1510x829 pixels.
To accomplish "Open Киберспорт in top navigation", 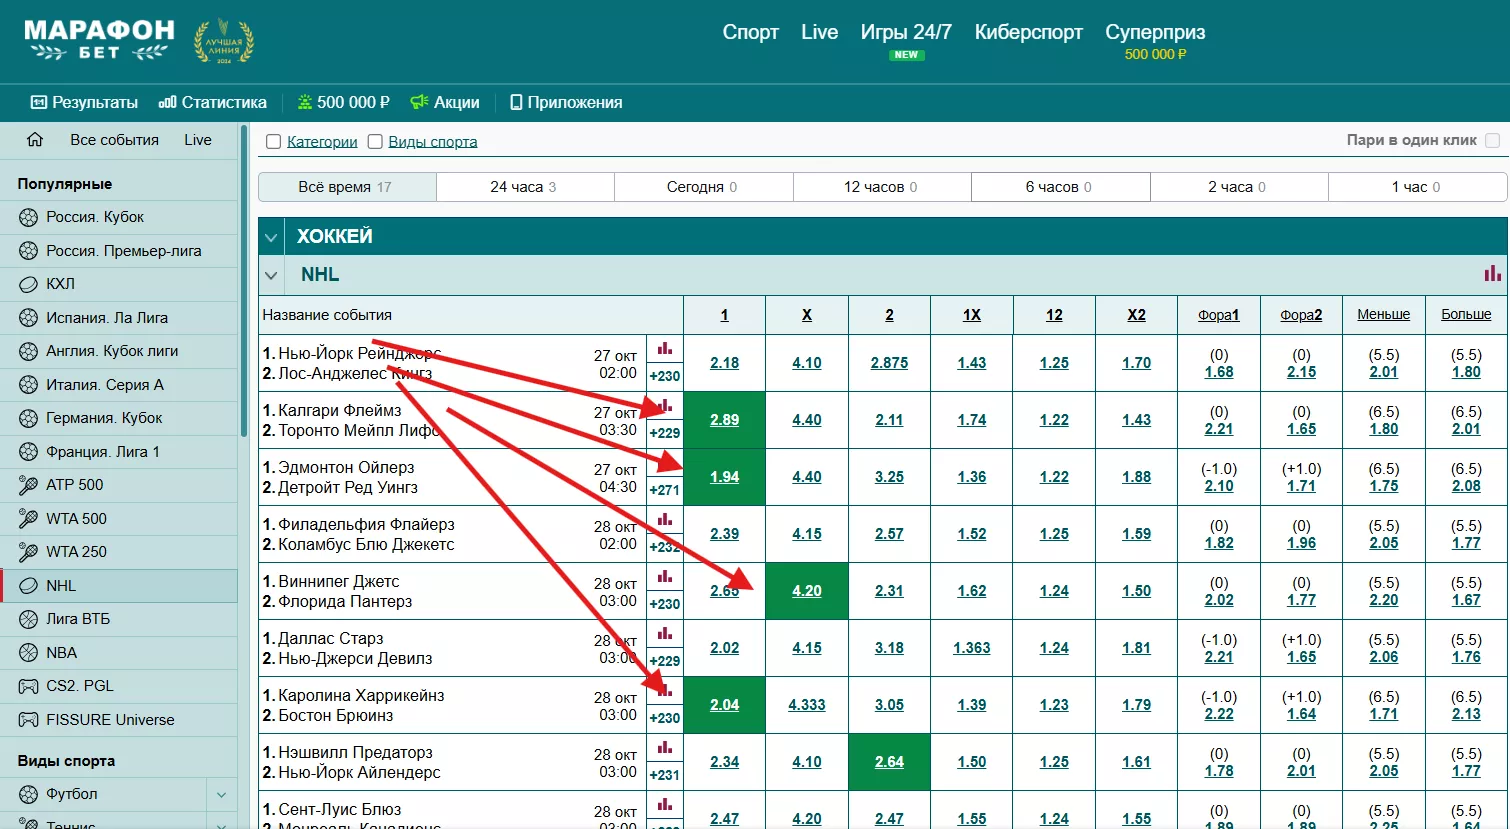I will [x=1029, y=32].
